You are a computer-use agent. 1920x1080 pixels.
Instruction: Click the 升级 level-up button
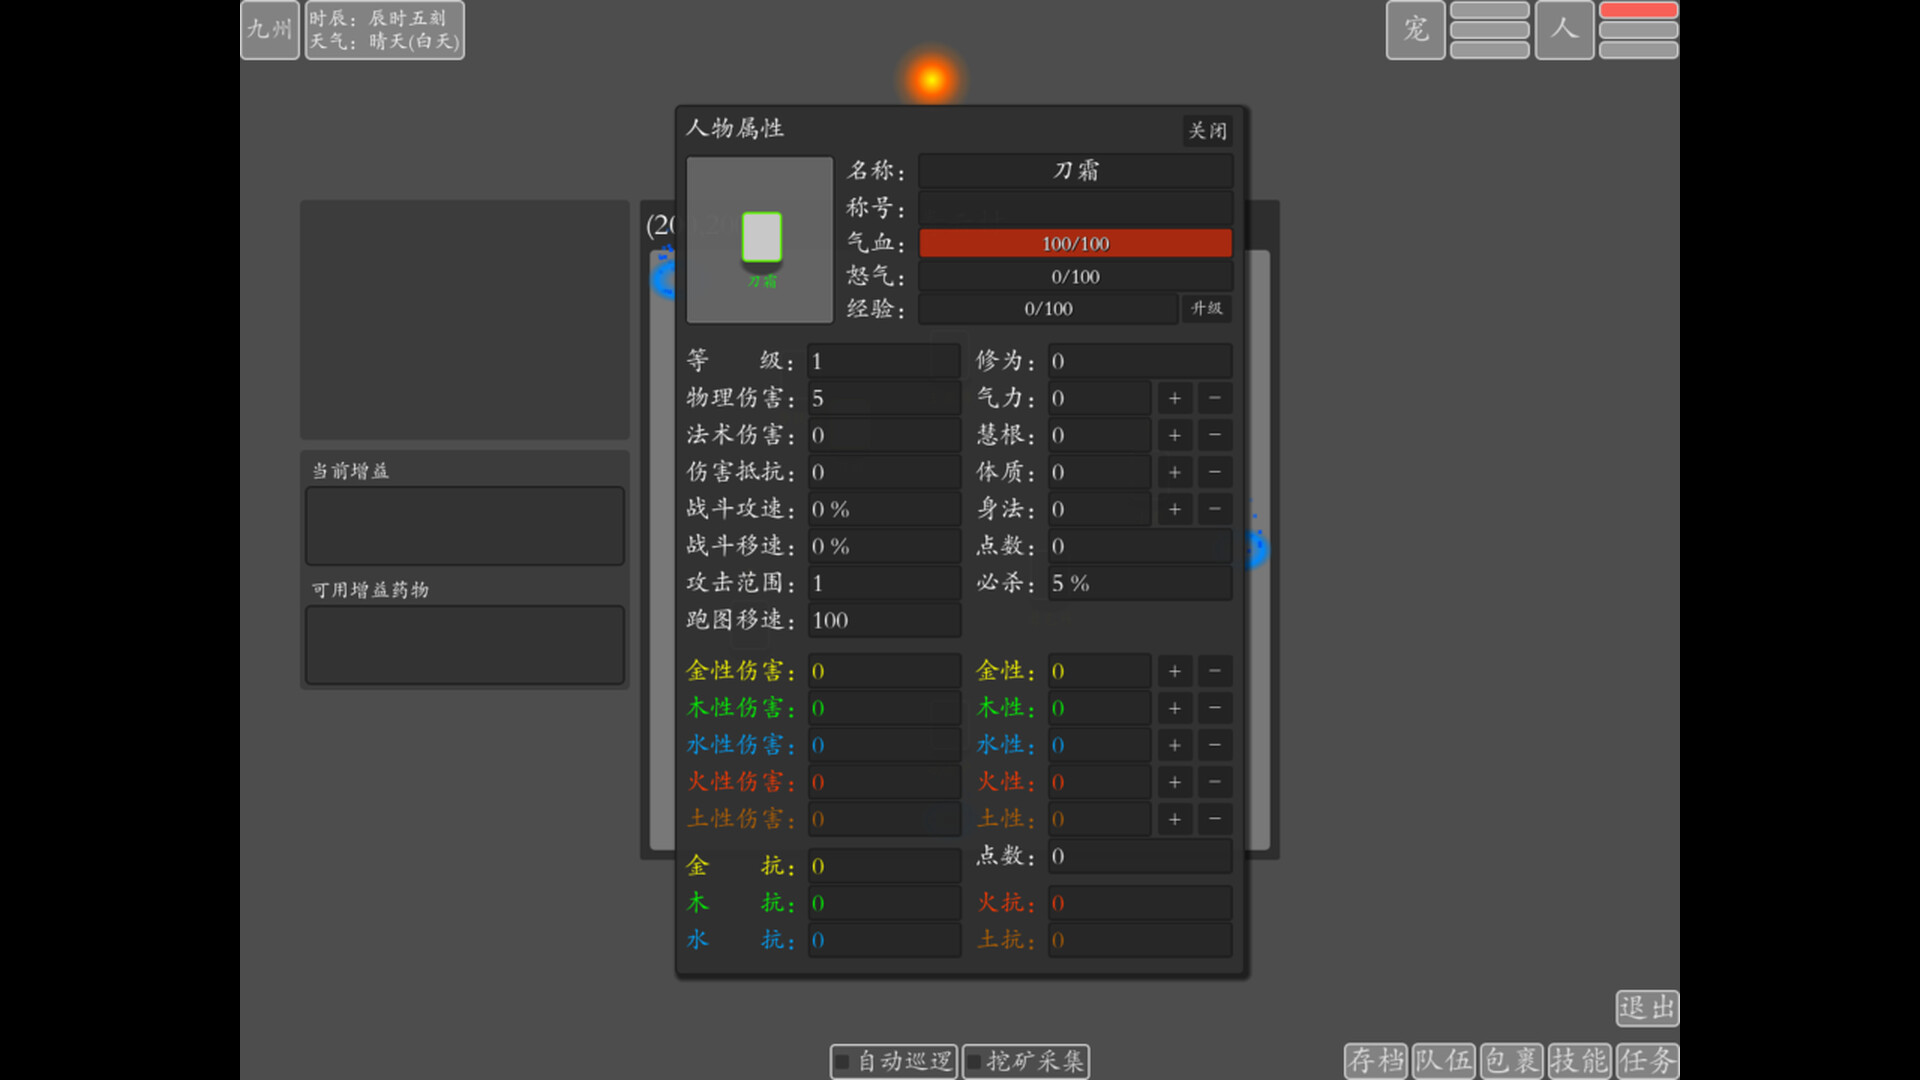pyautogui.click(x=1206, y=309)
